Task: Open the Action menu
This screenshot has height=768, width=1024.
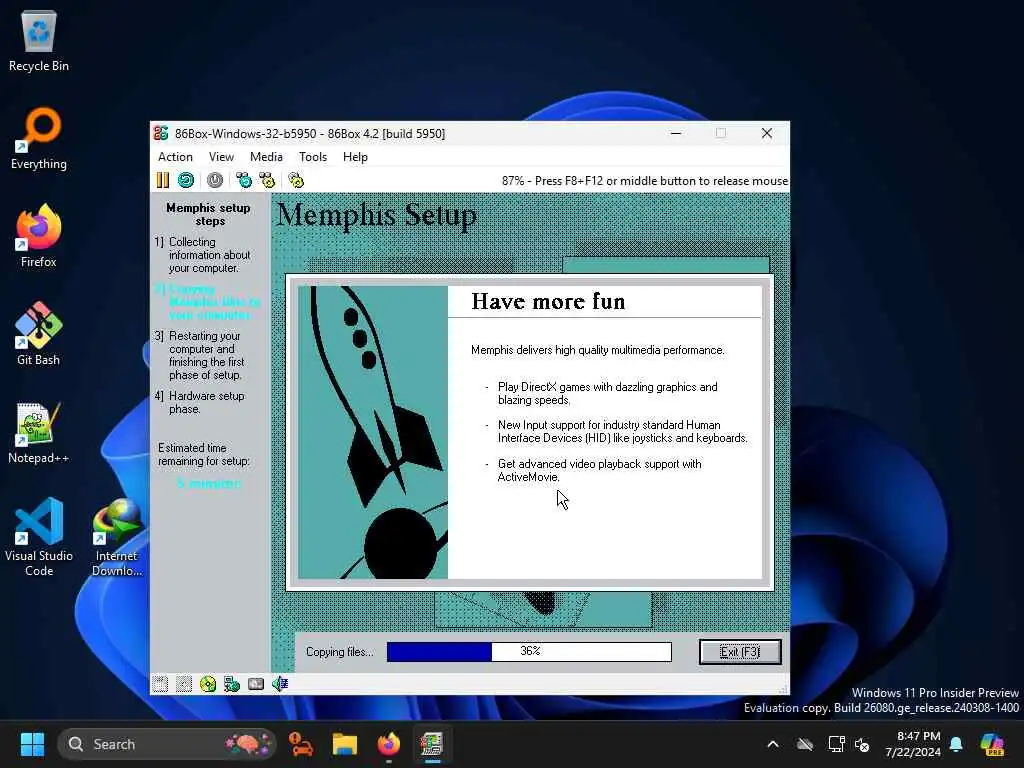Action: [x=175, y=157]
